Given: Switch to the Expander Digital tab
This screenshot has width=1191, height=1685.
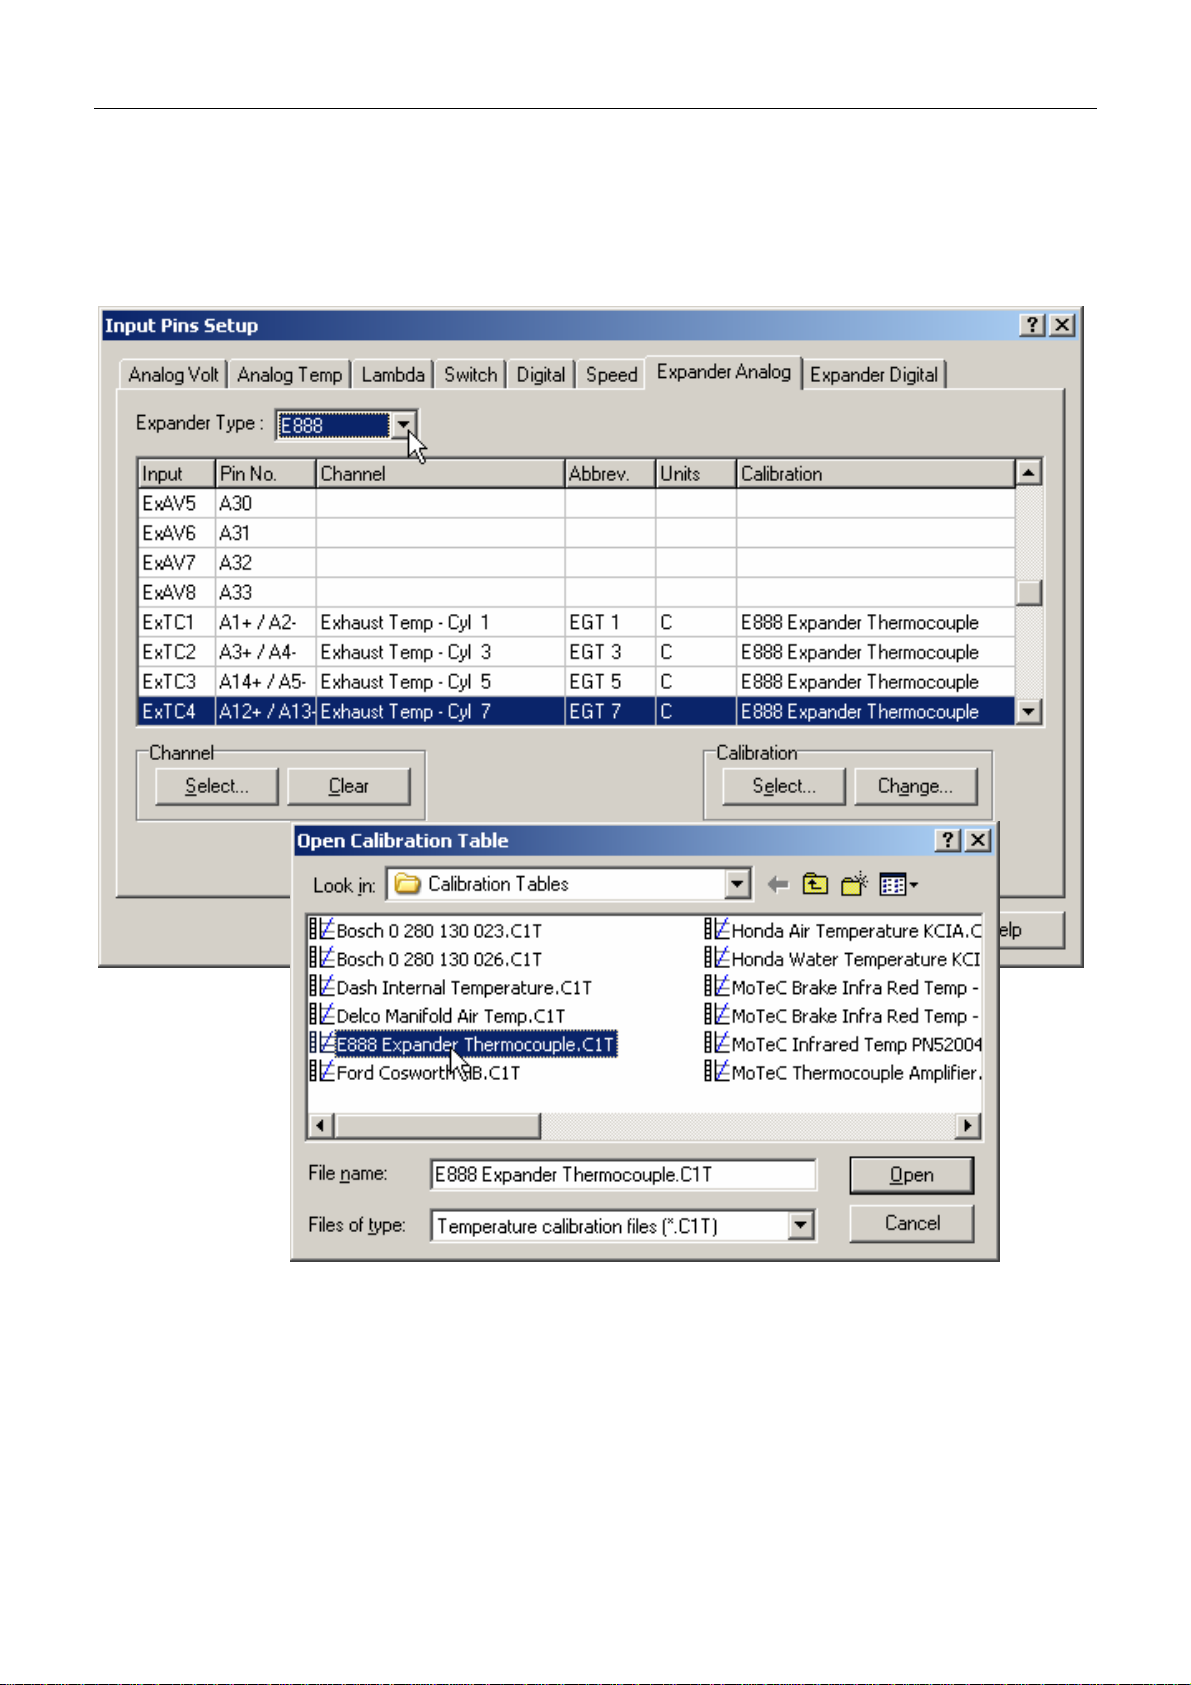Looking at the screenshot, I should pos(874,375).
